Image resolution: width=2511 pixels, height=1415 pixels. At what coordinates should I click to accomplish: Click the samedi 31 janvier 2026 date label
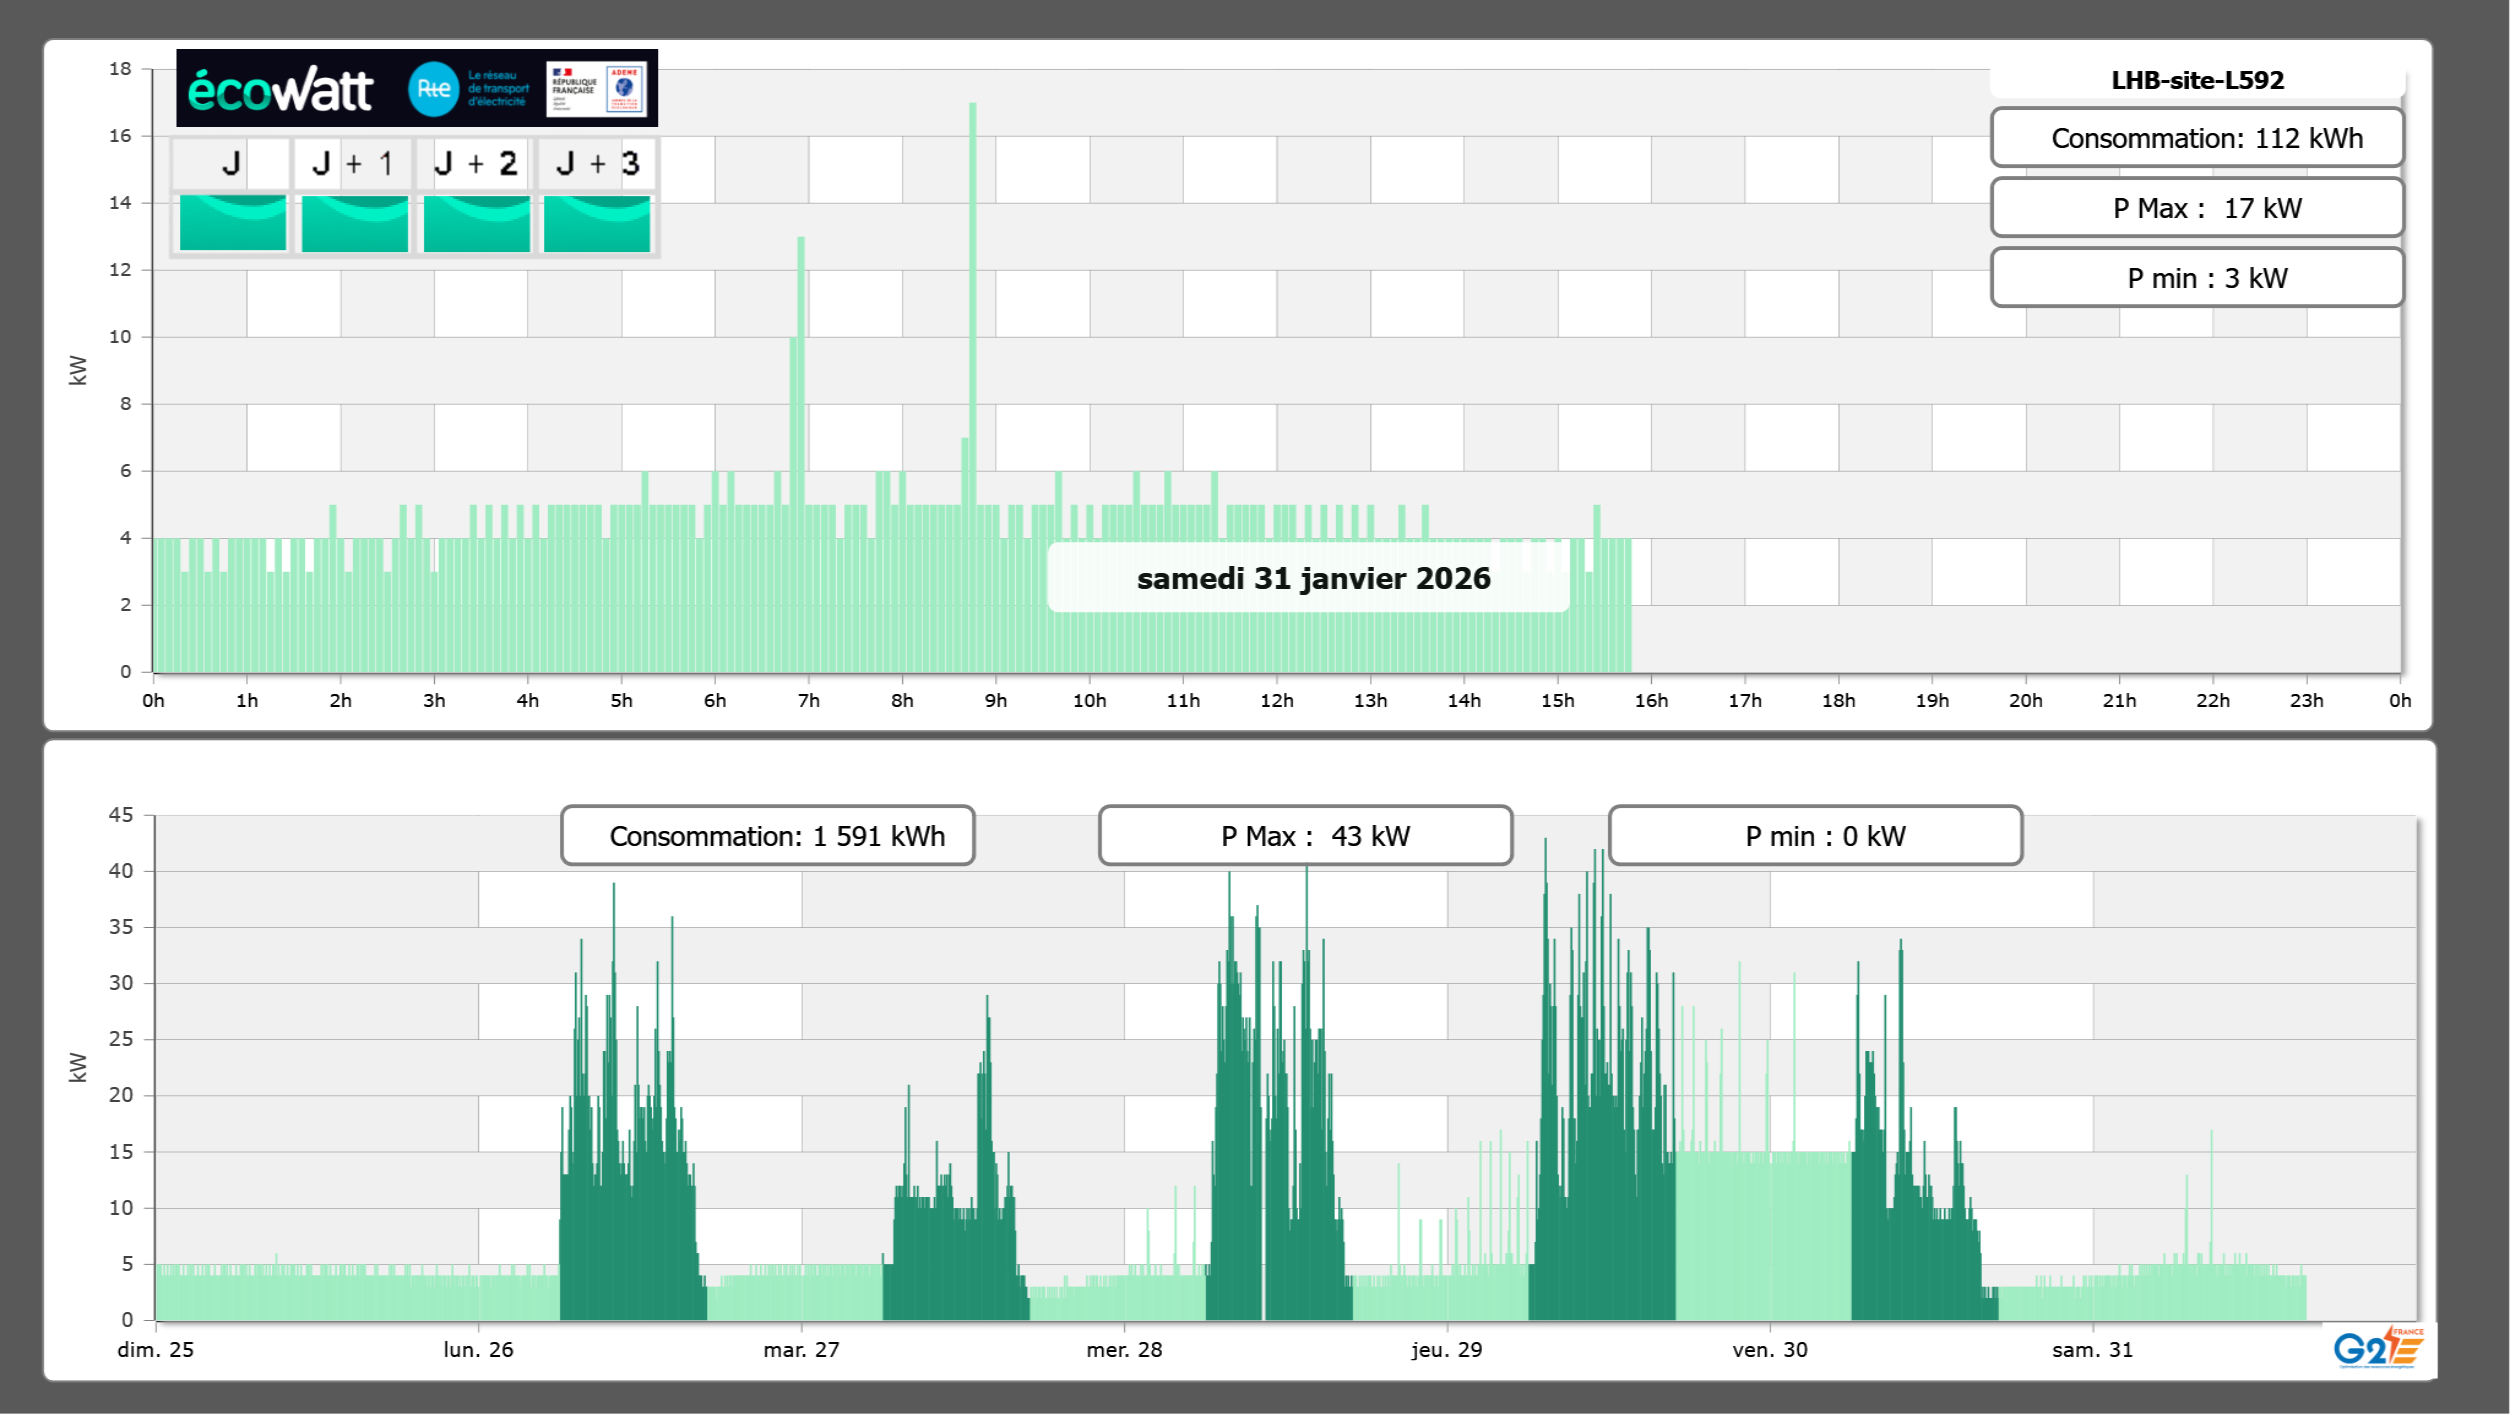pos(1312,578)
